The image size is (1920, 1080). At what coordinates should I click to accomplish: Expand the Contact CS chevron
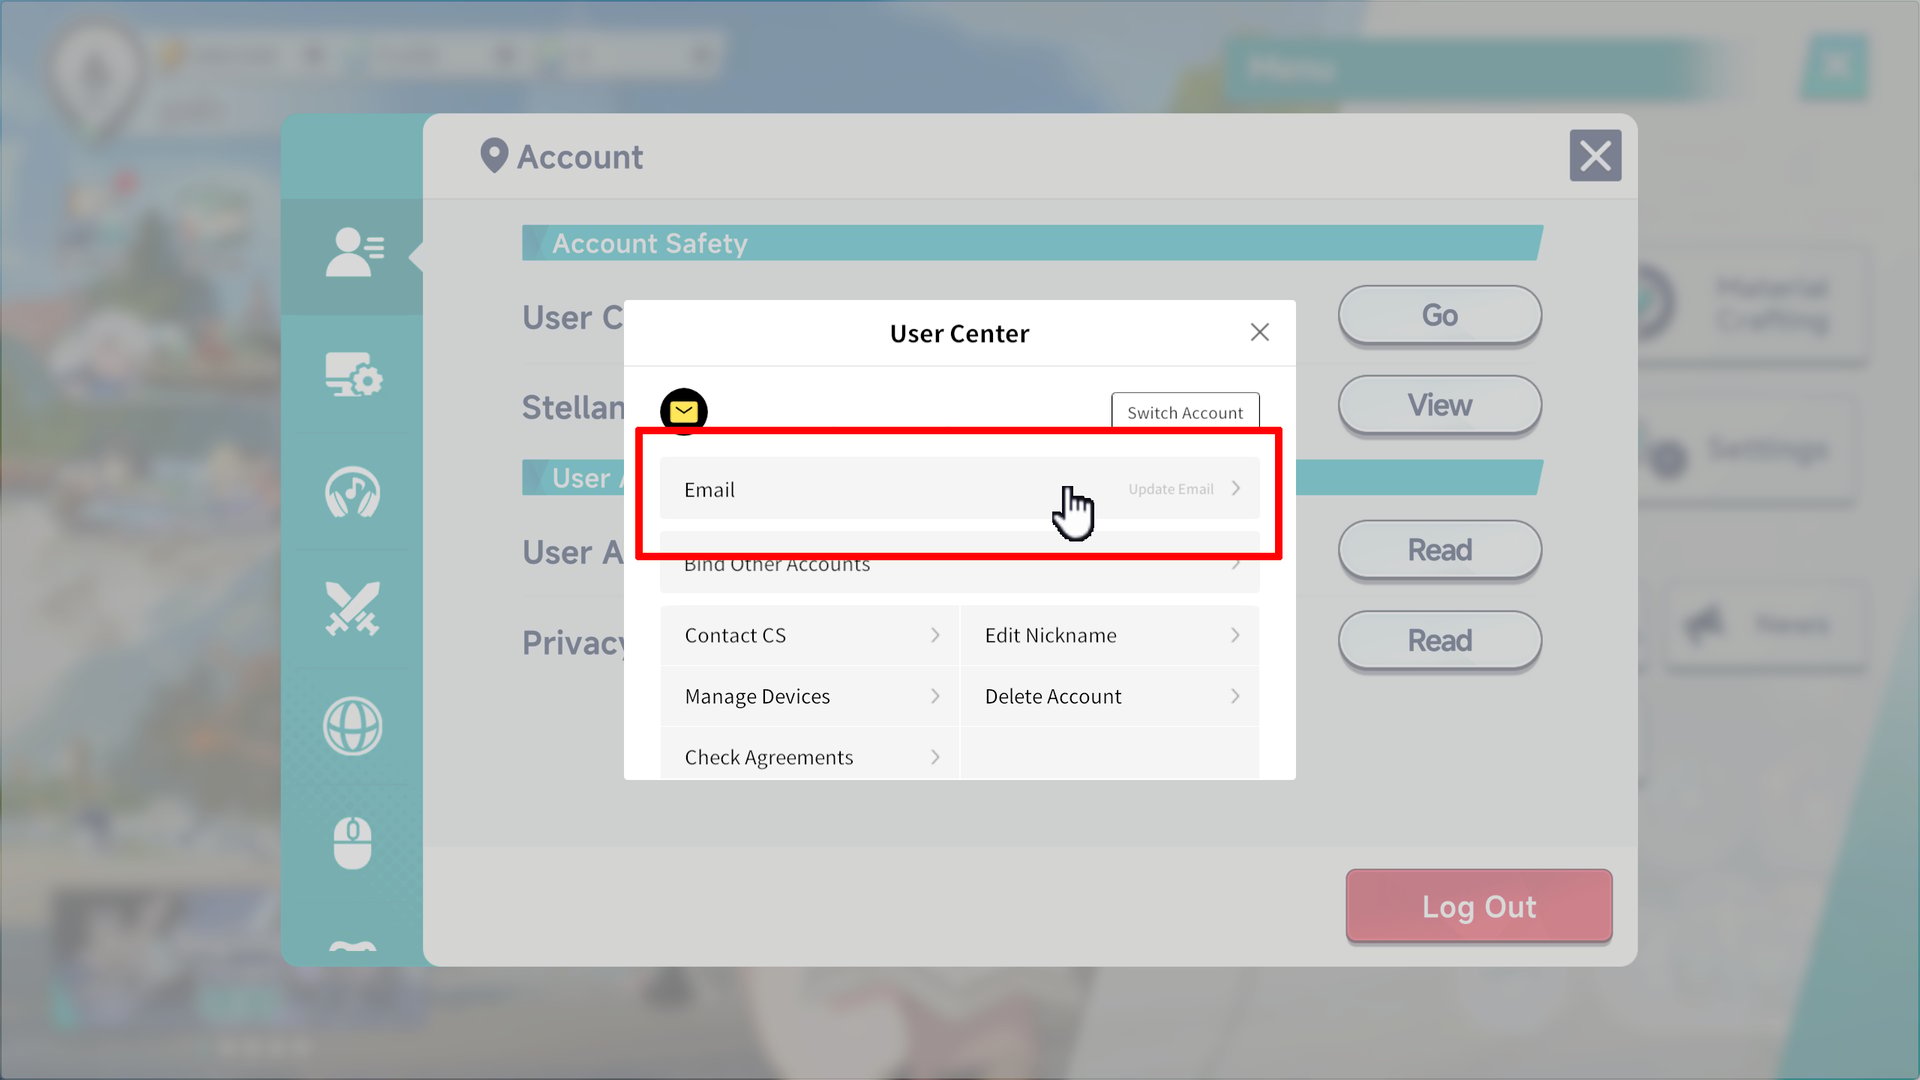tap(935, 635)
